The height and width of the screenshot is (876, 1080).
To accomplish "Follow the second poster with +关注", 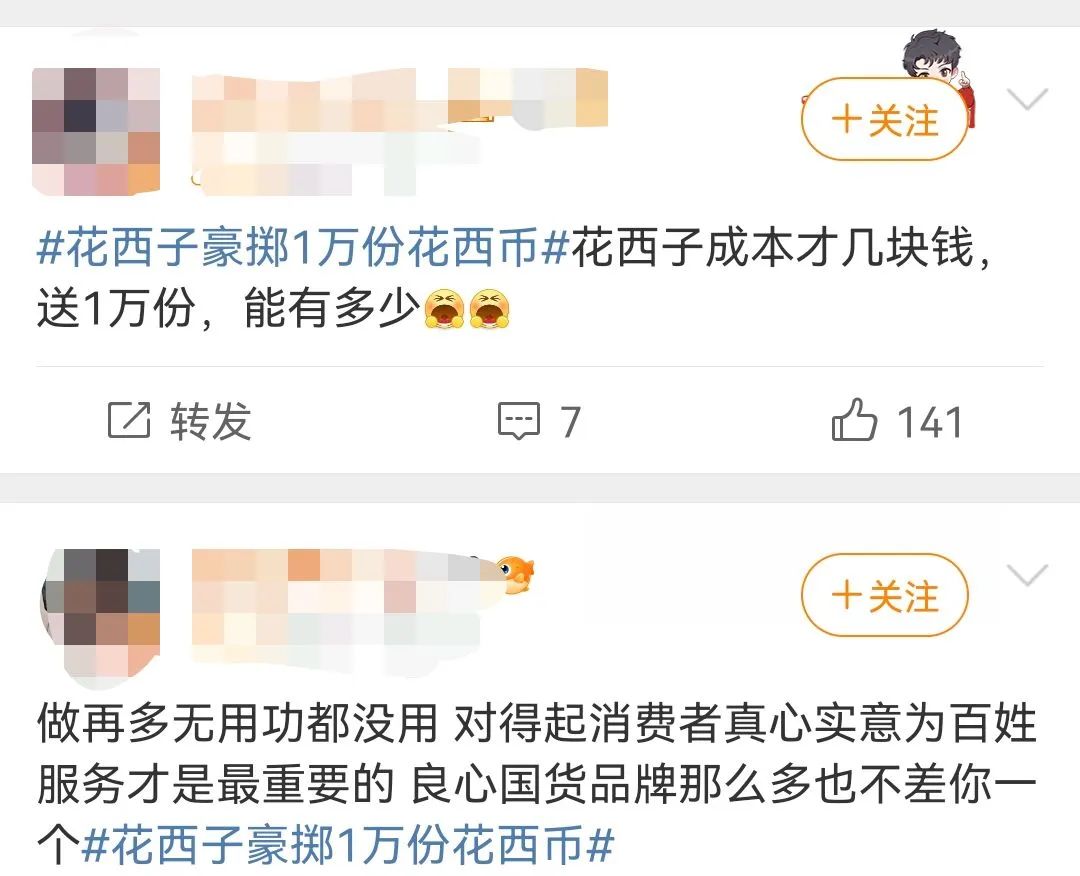I will point(884,595).
